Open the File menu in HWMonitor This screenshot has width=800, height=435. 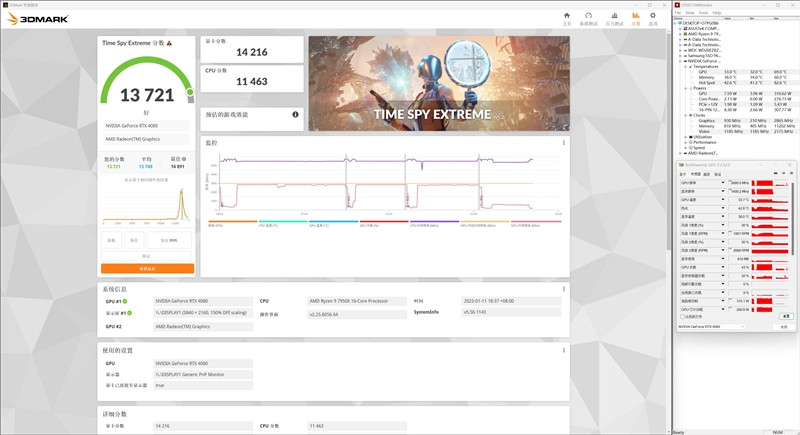(678, 12)
